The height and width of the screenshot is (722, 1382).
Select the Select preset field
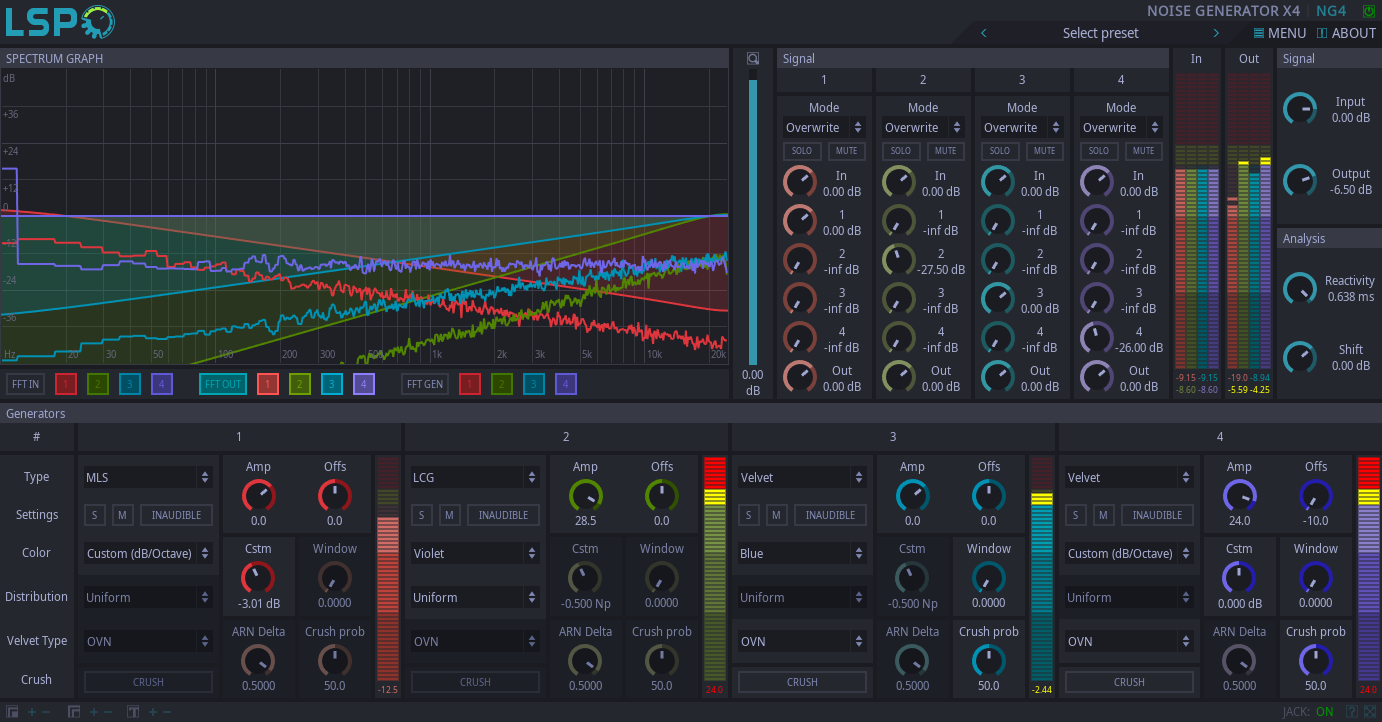[1100, 33]
